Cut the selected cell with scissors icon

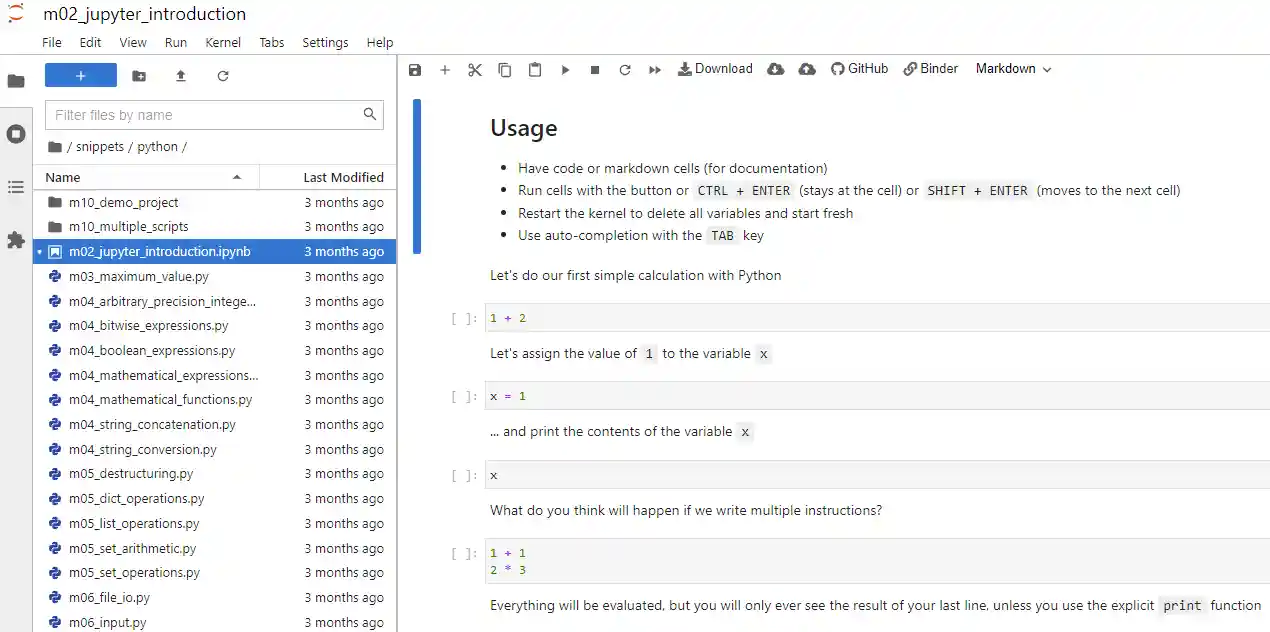click(x=475, y=70)
